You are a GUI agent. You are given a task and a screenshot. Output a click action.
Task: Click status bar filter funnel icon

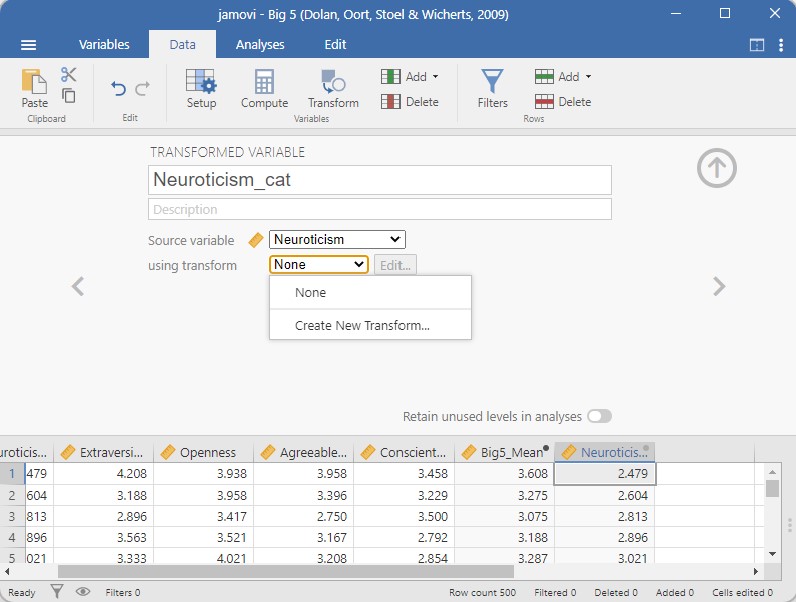pos(57,591)
